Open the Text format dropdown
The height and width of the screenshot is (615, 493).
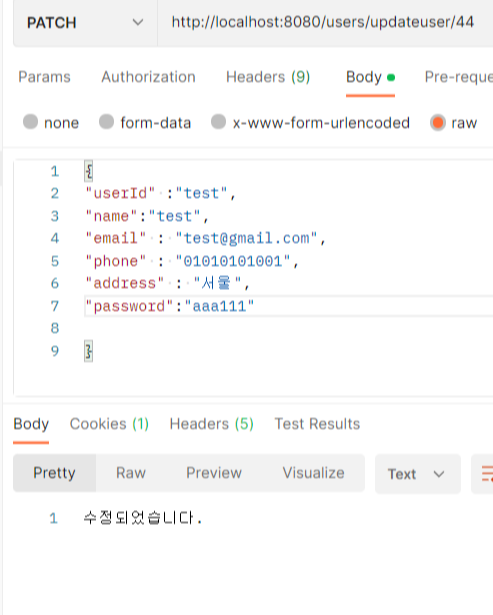tap(418, 474)
